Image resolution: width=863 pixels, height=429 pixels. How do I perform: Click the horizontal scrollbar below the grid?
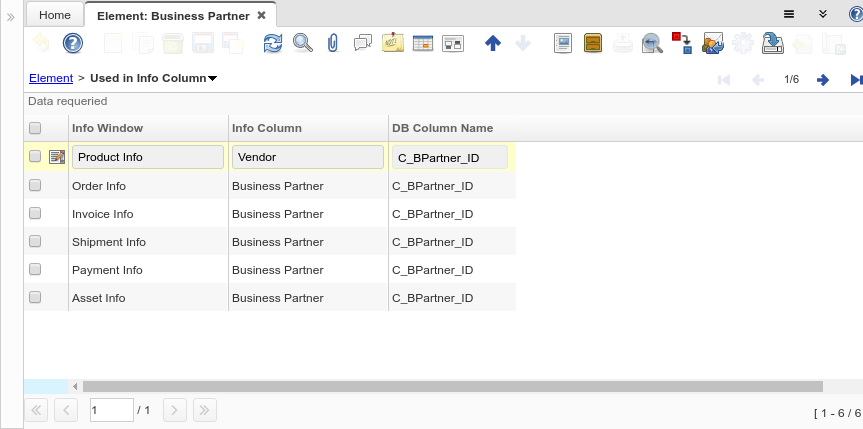click(452, 386)
